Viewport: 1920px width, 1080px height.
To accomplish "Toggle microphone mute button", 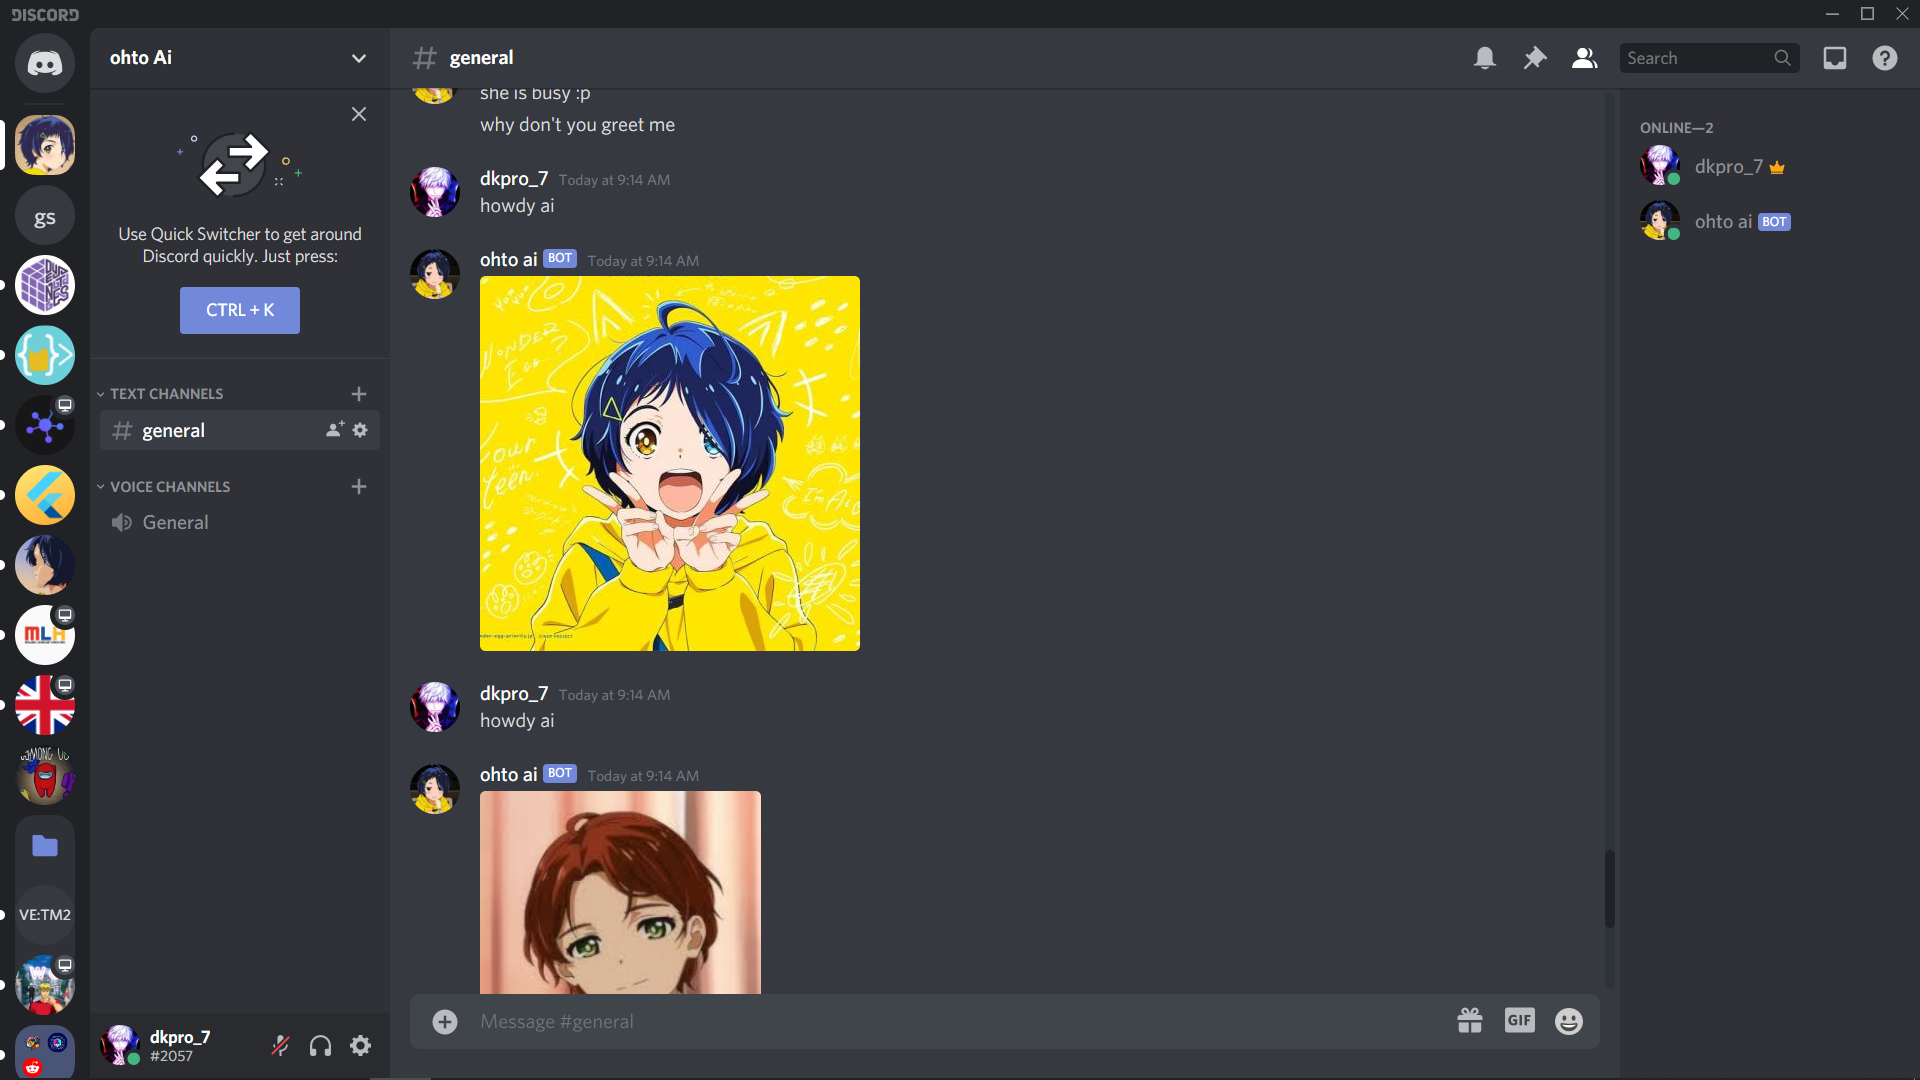I will pos(280,1046).
